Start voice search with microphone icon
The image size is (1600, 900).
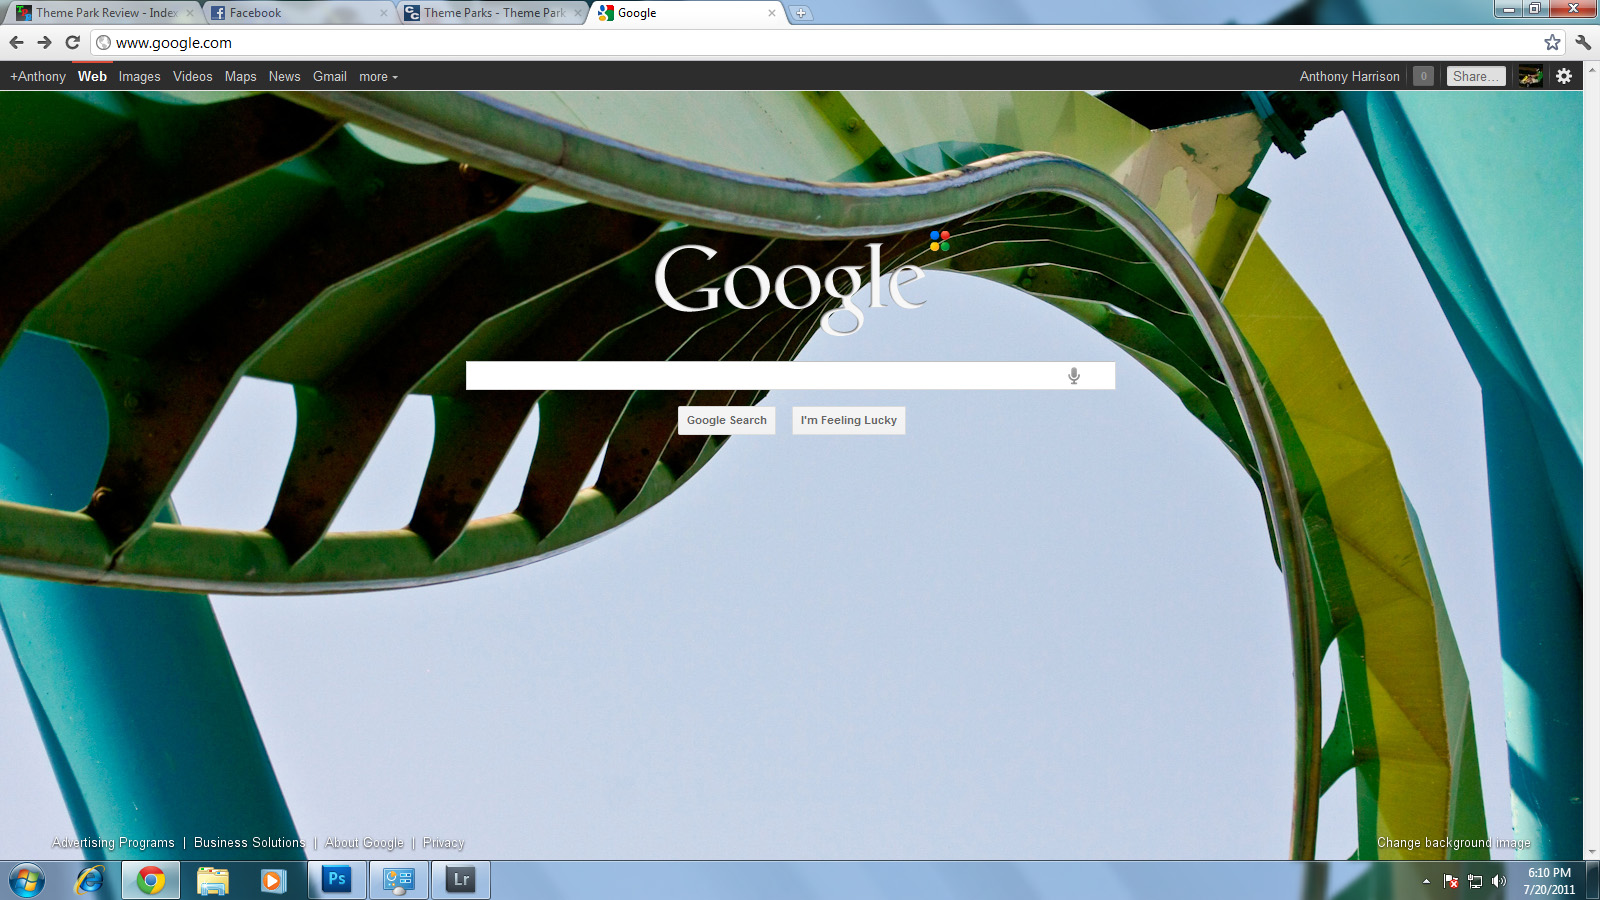point(1074,376)
